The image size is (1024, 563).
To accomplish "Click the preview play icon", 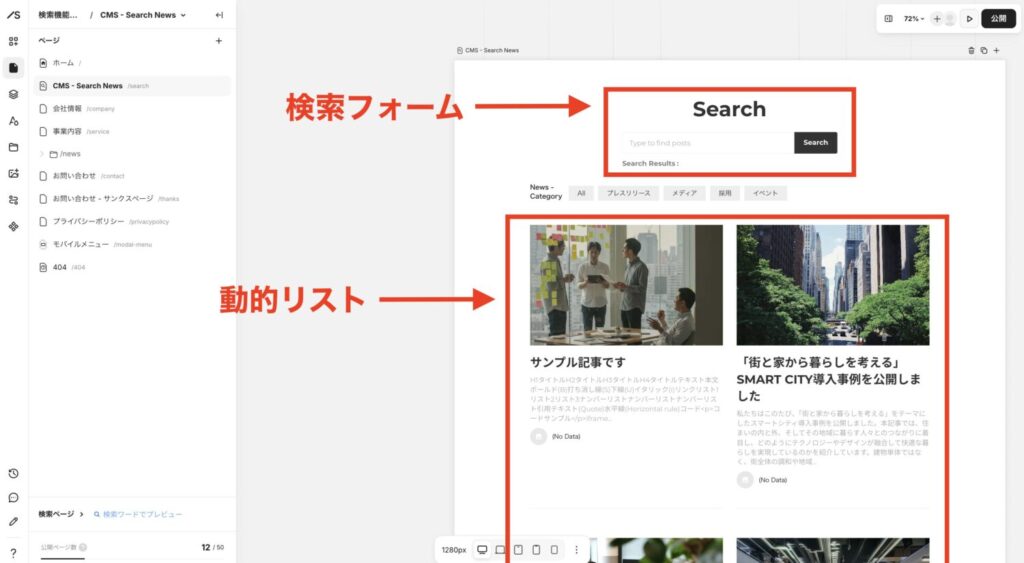I will tap(968, 18).
